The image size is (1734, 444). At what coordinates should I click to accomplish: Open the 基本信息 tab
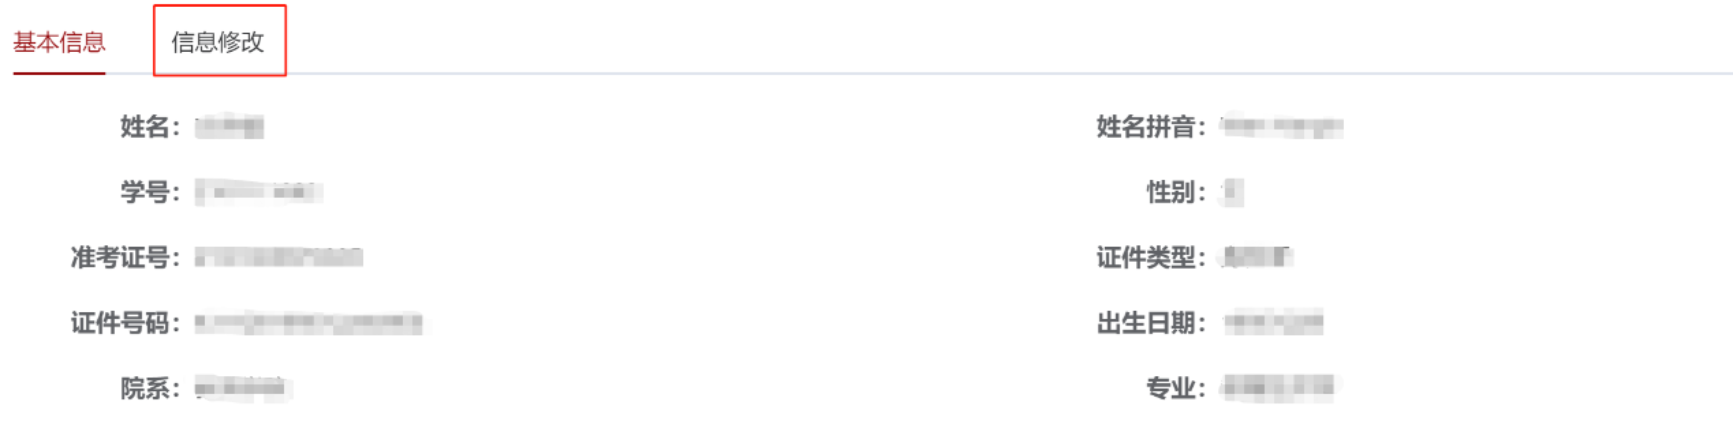click(x=59, y=42)
